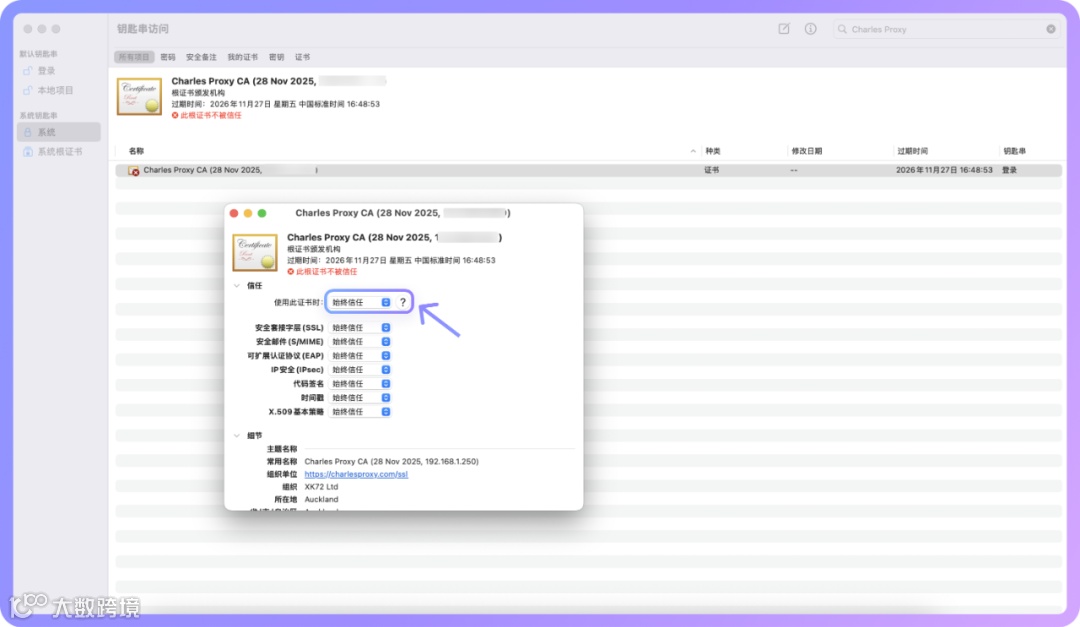Switch to the 密钥 tab

[276, 57]
